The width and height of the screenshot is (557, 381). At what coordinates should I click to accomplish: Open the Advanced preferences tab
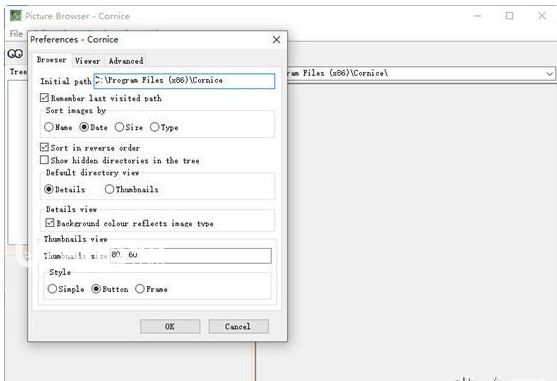[x=126, y=61]
